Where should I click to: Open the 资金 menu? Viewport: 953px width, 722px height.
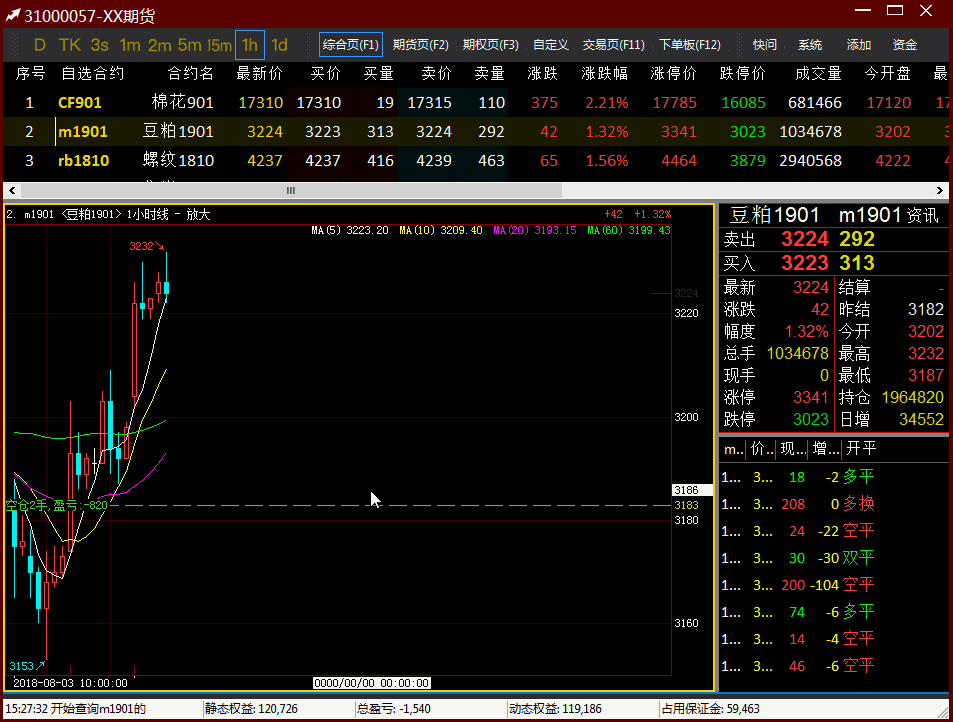pyautogui.click(x=904, y=45)
